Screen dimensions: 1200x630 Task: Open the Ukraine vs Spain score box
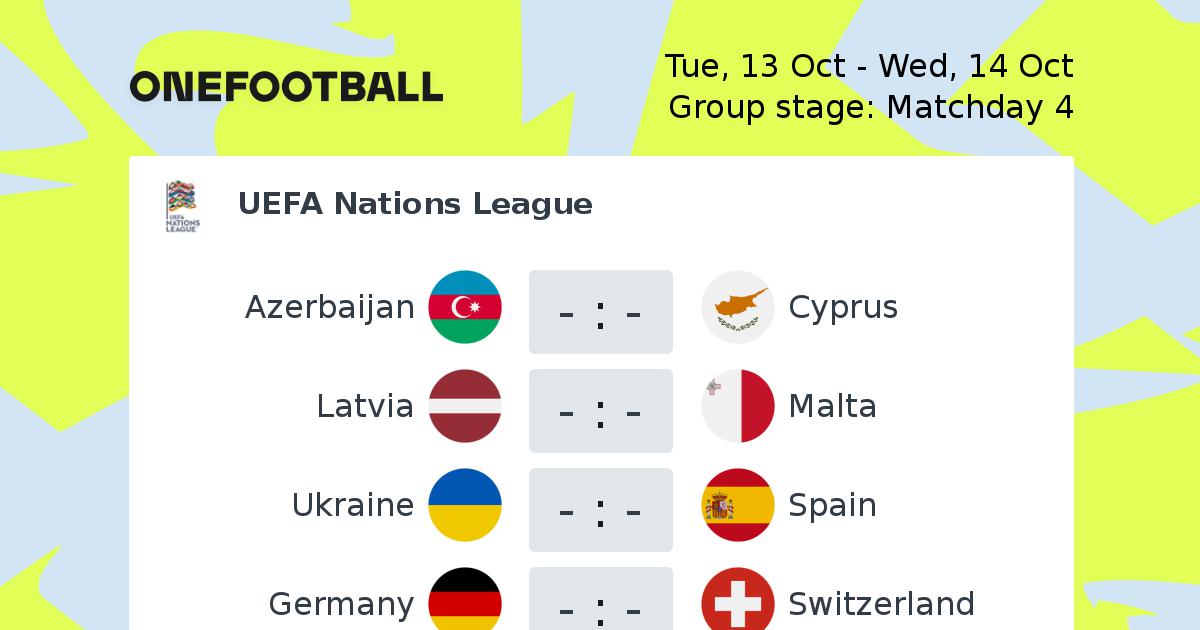tap(601, 510)
